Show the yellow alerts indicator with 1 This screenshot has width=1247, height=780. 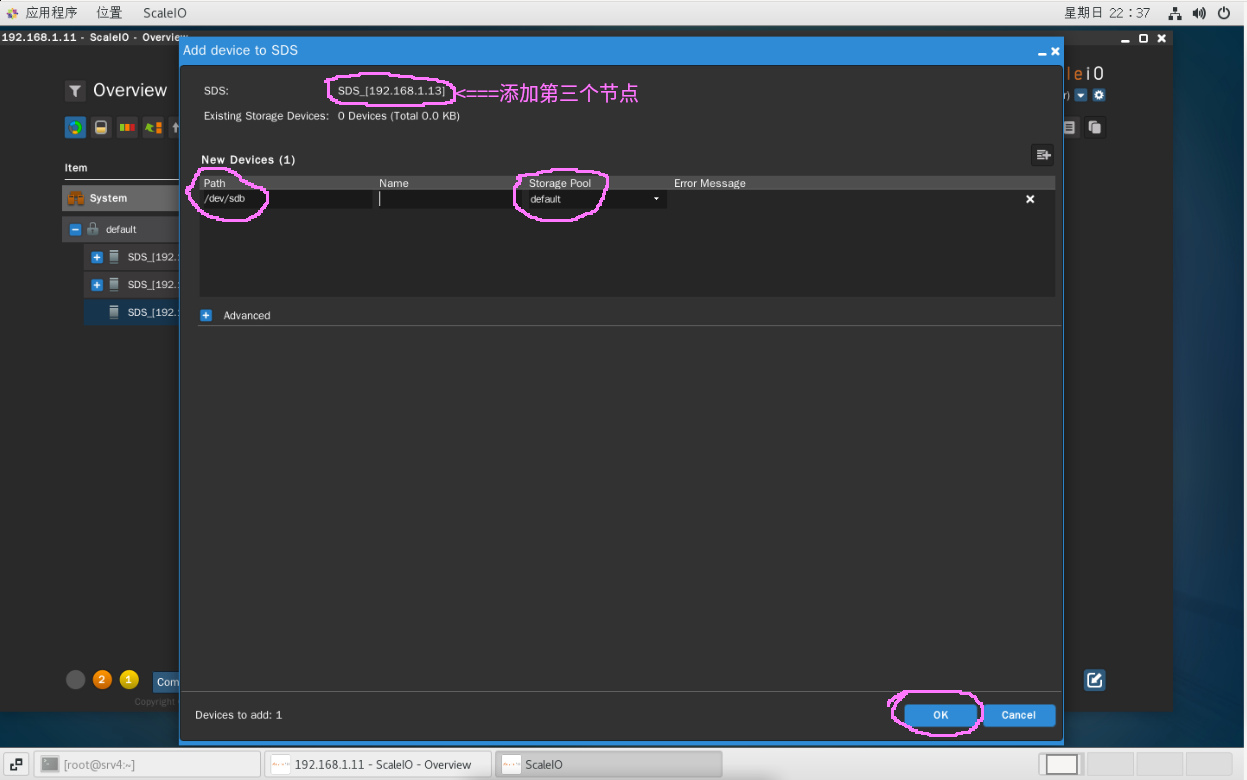tap(129, 680)
